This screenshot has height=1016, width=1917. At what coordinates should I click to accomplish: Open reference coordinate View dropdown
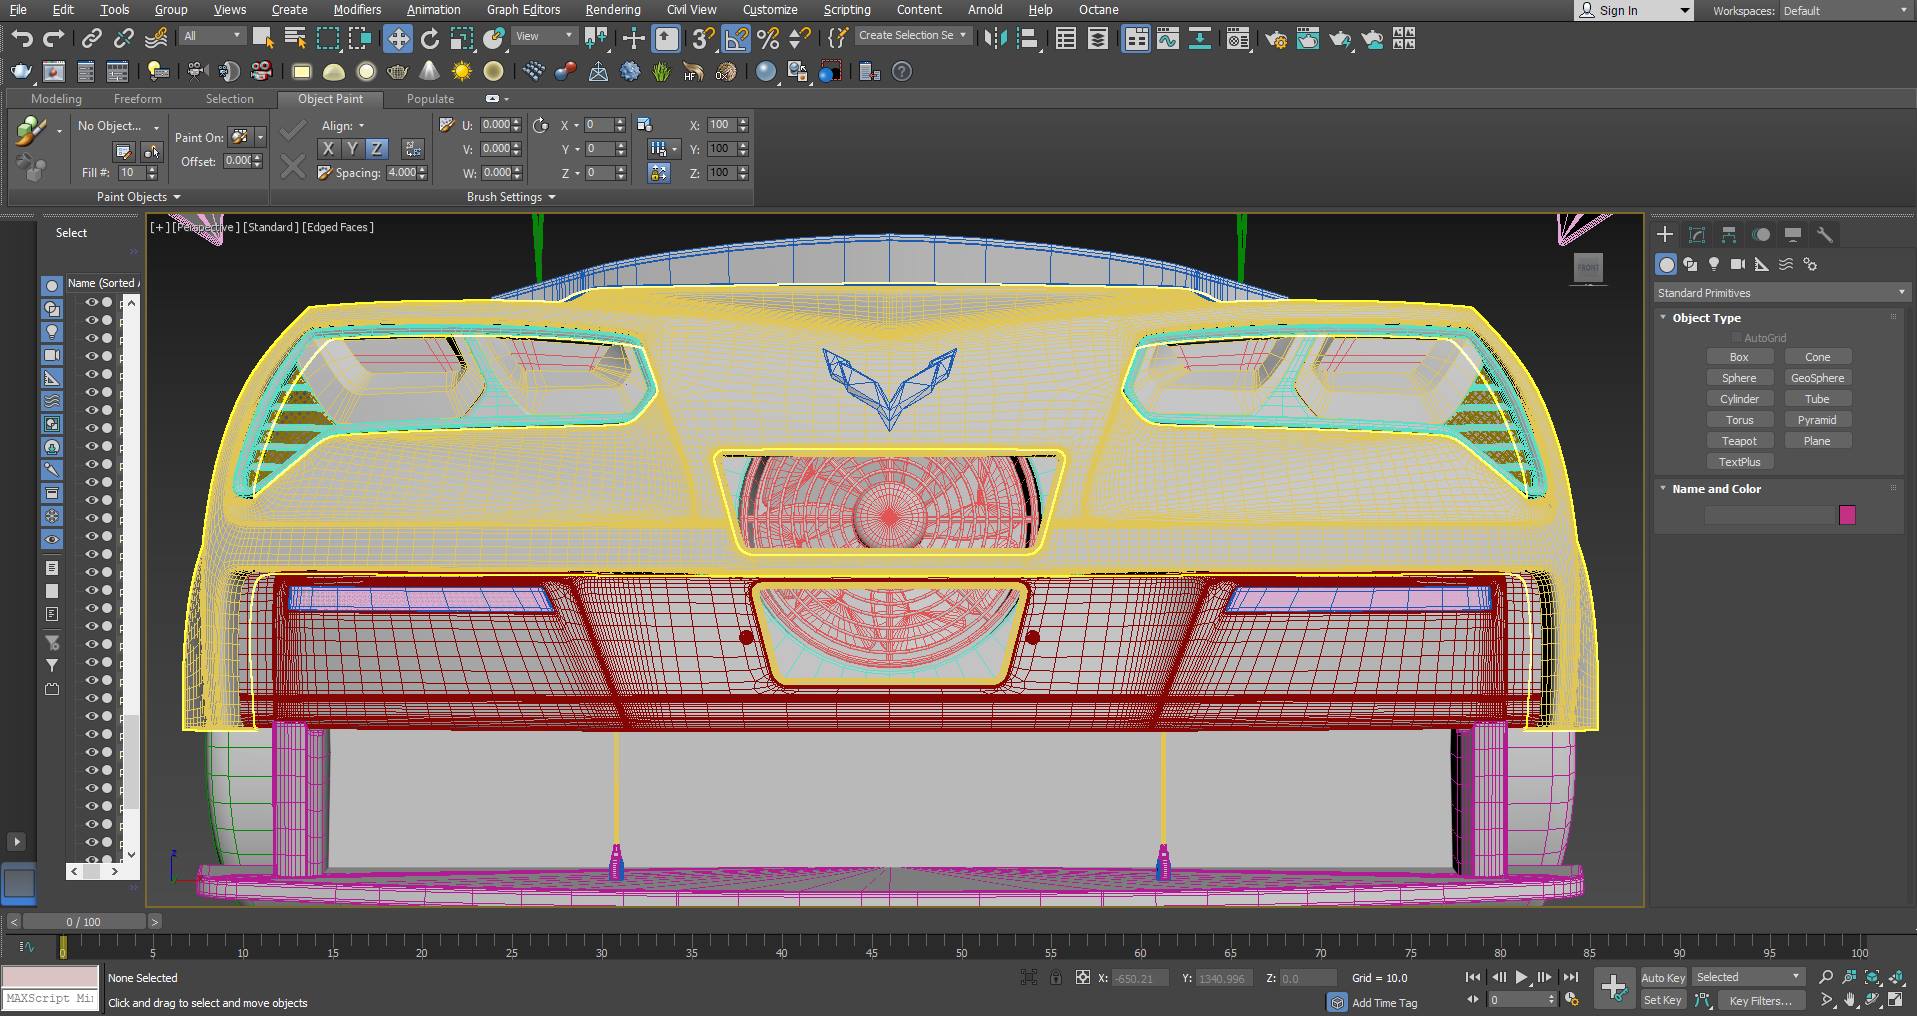544,36
